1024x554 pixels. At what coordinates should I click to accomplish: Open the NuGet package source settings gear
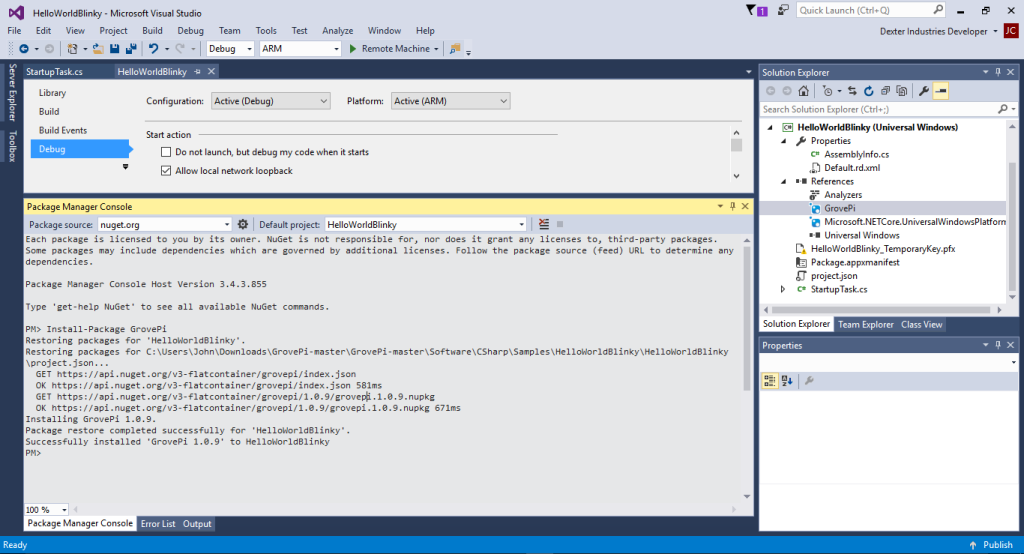coord(242,224)
